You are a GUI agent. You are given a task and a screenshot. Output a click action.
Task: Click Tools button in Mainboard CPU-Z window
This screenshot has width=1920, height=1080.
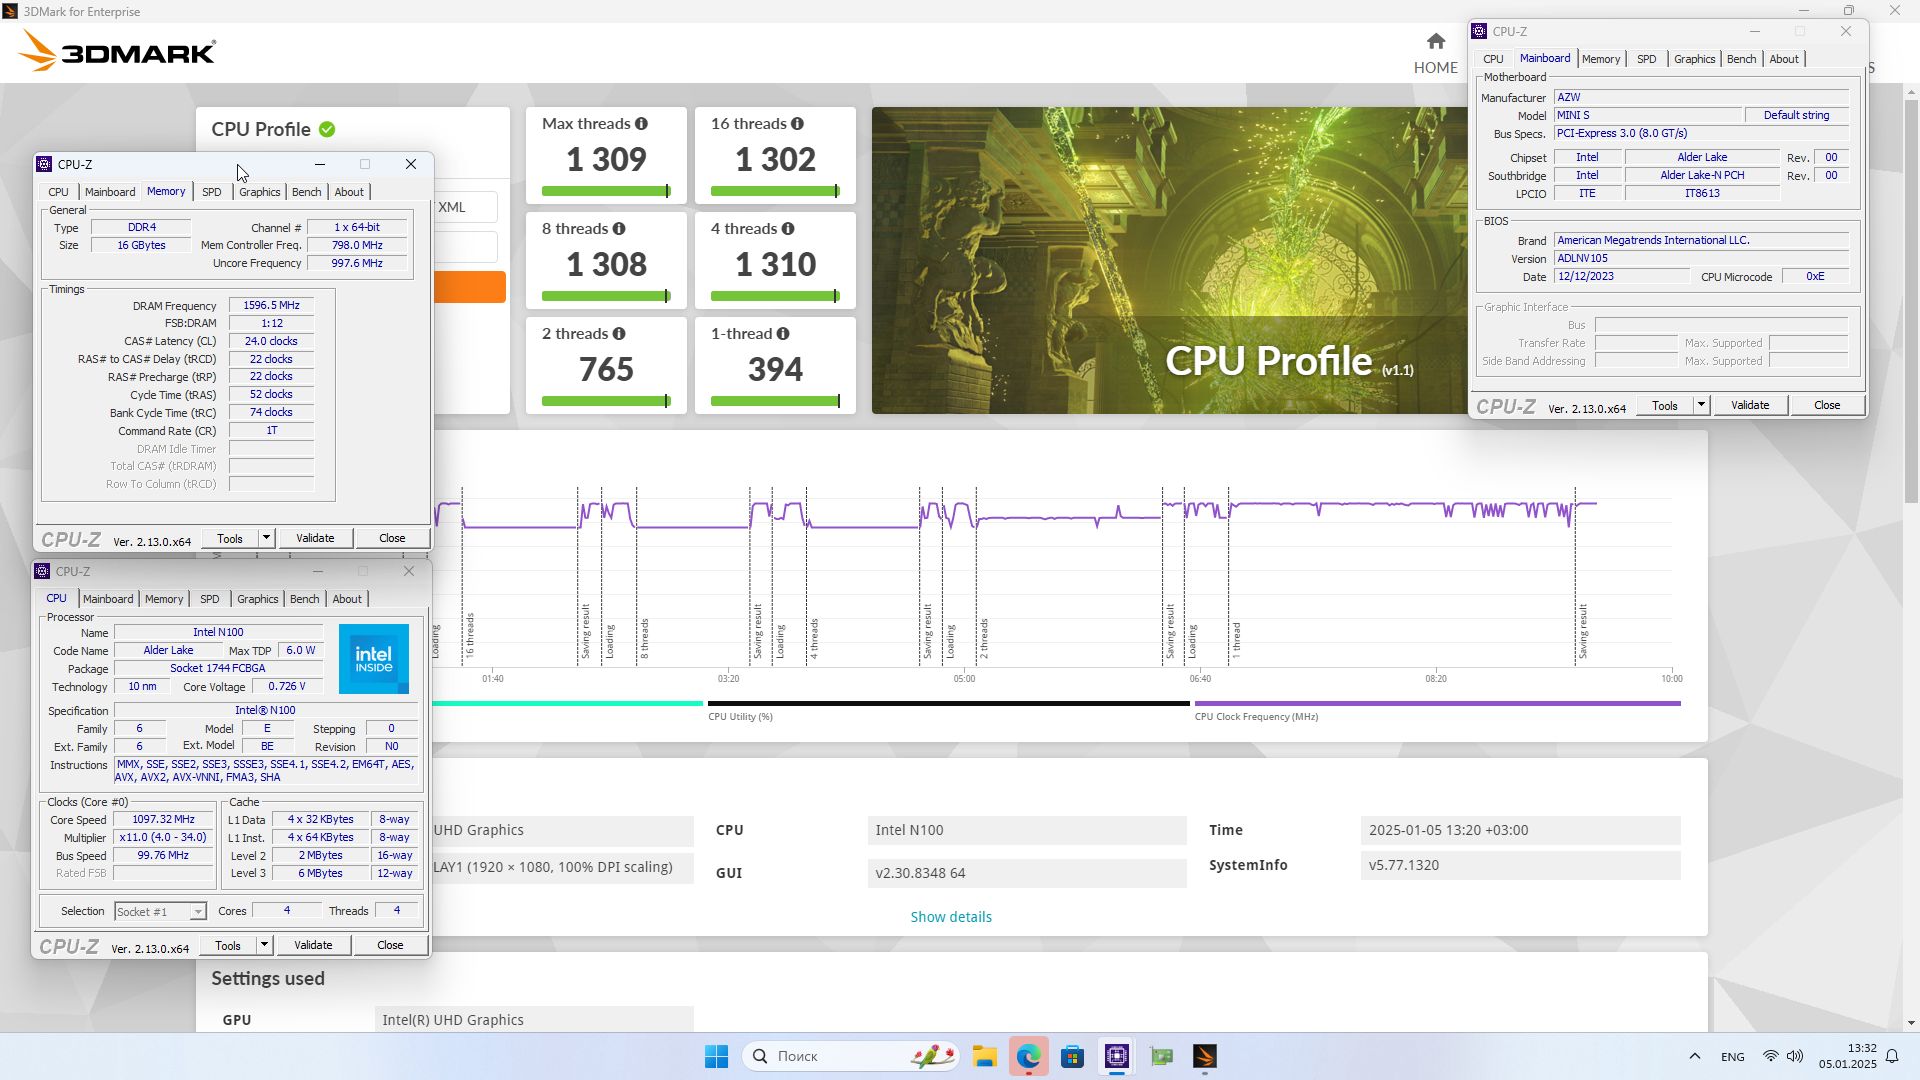(1665, 405)
